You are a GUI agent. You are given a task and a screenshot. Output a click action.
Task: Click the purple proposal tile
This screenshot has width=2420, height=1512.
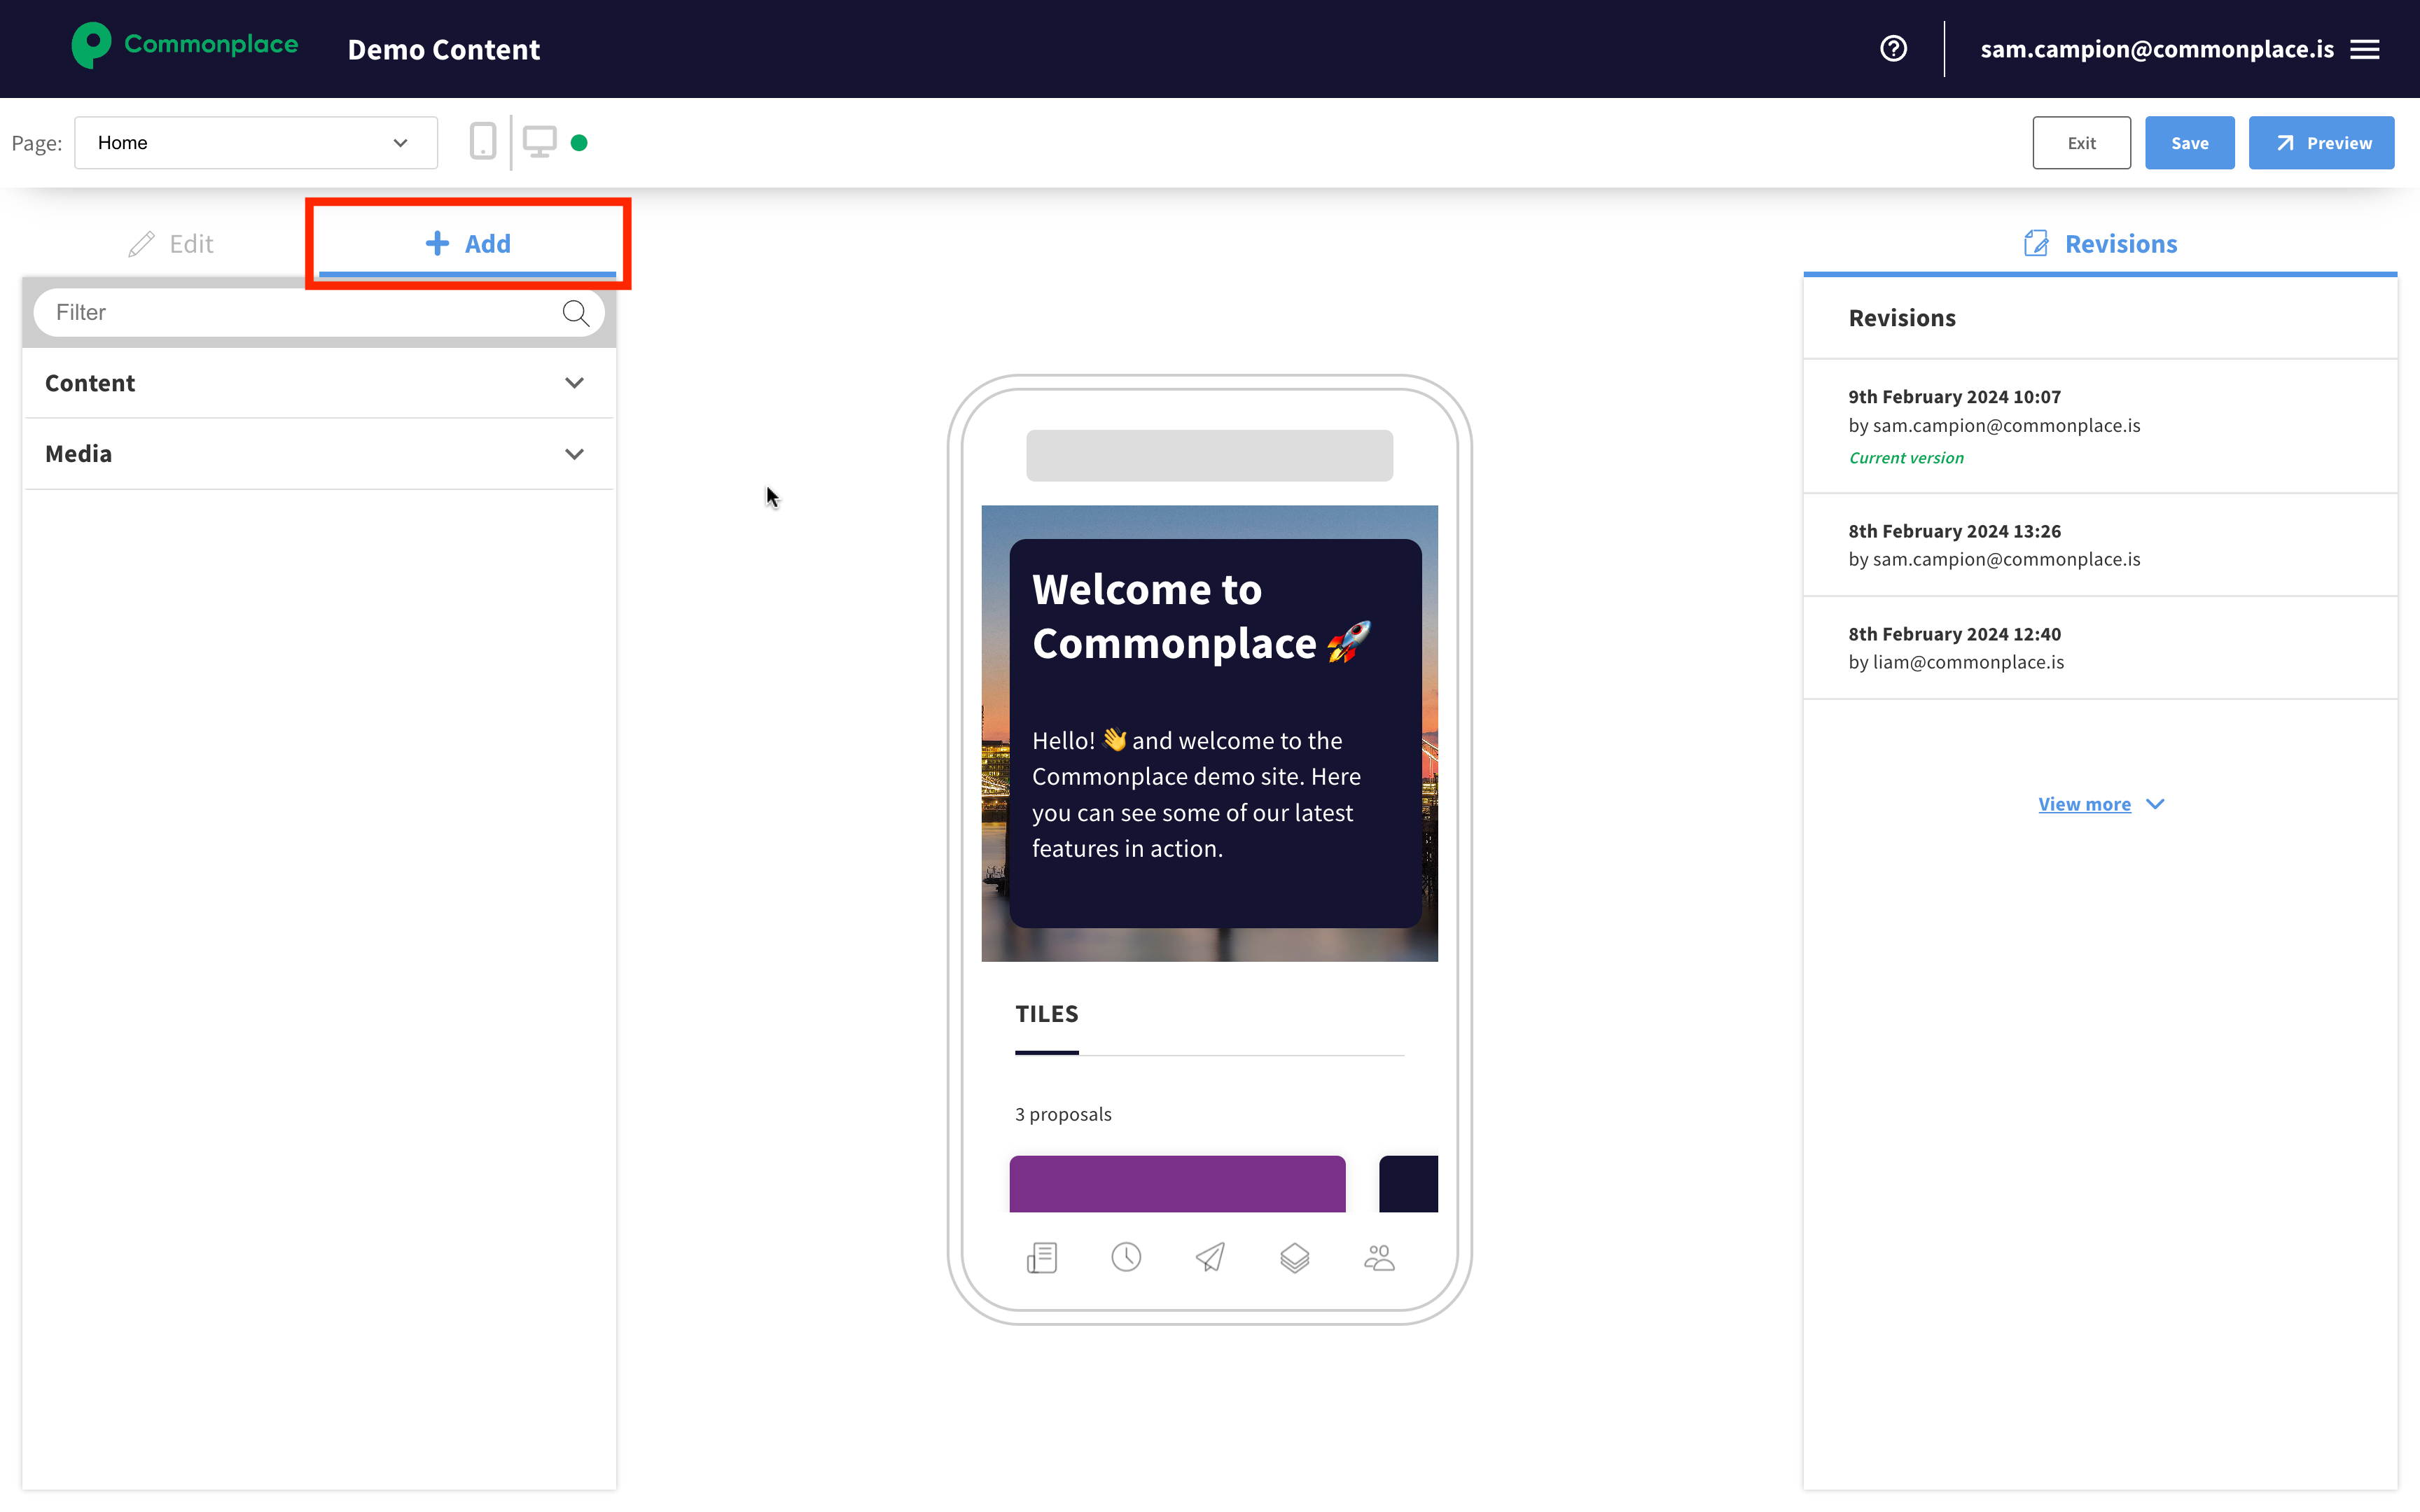(x=1177, y=1183)
